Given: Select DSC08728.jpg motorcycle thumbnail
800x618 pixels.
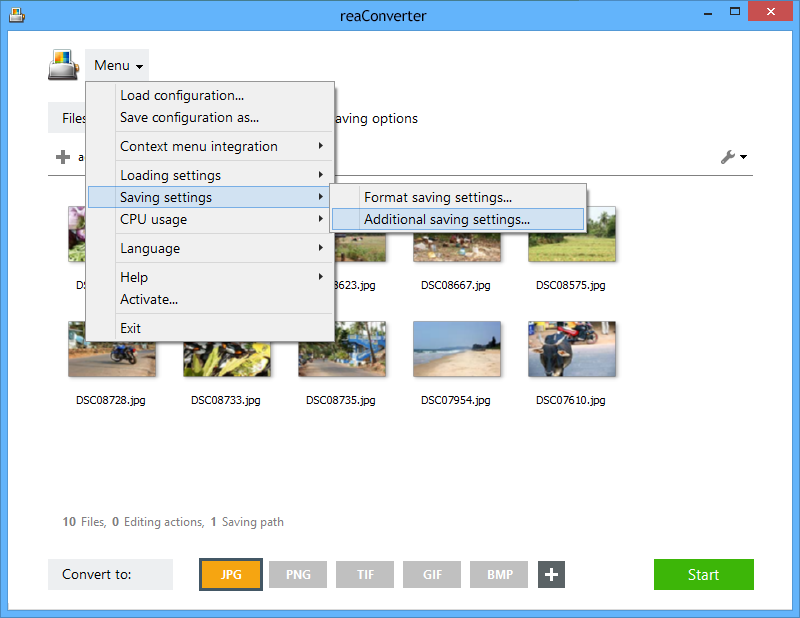Looking at the screenshot, I should coord(112,359).
